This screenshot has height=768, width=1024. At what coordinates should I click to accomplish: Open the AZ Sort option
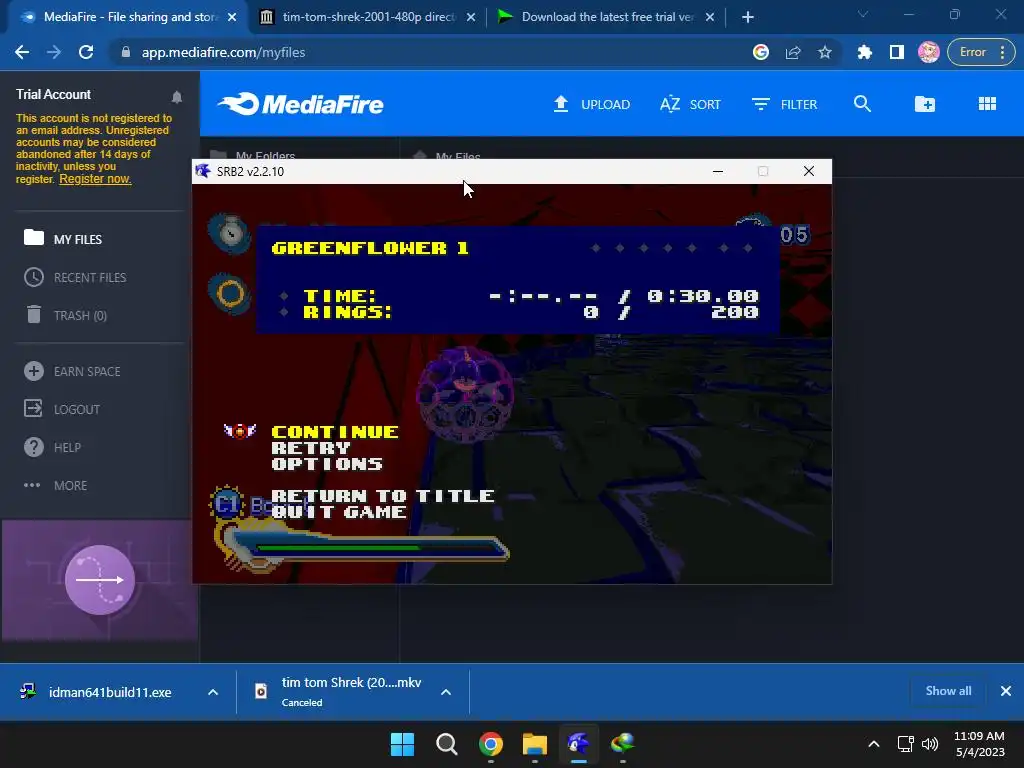tap(690, 104)
